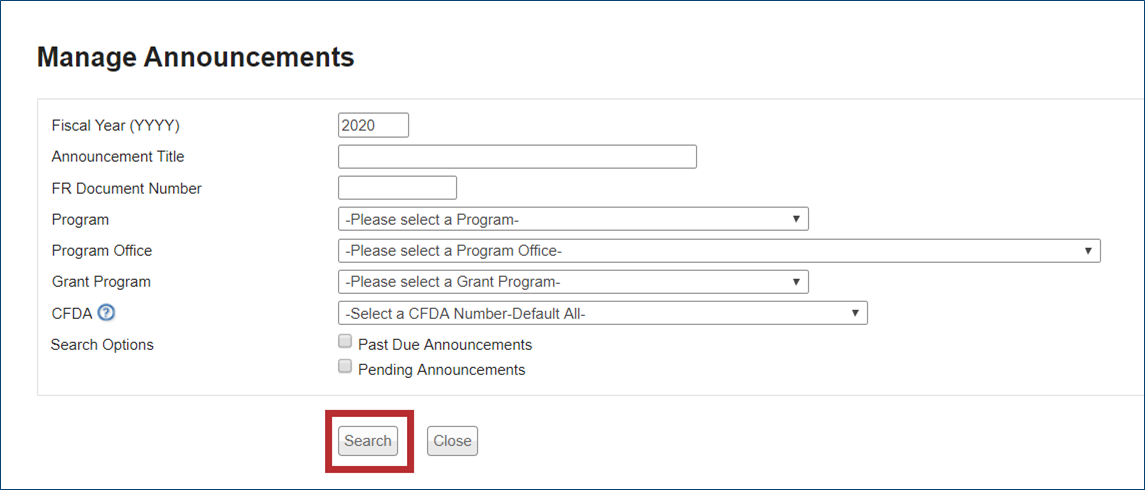This screenshot has height=490, width=1145.
Task: Open the CFDA help question mark icon
Action: (x=107, y=313)
